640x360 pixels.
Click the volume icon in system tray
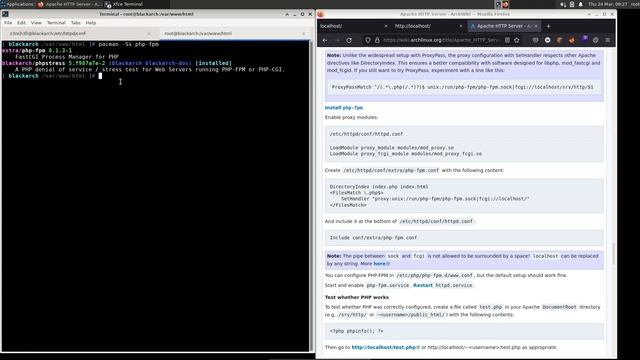tap(563, 4)
